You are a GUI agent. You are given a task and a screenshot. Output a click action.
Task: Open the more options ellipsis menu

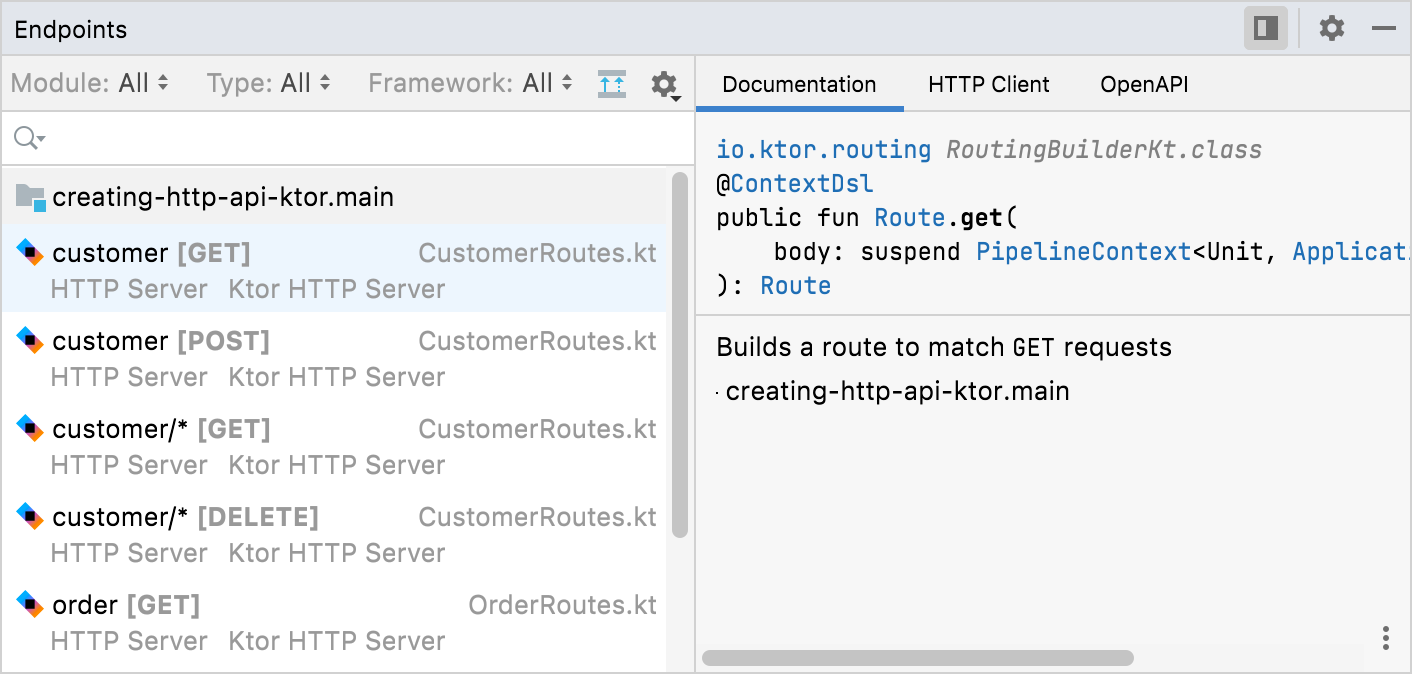pyautogui.click(x=1385, y=638)
